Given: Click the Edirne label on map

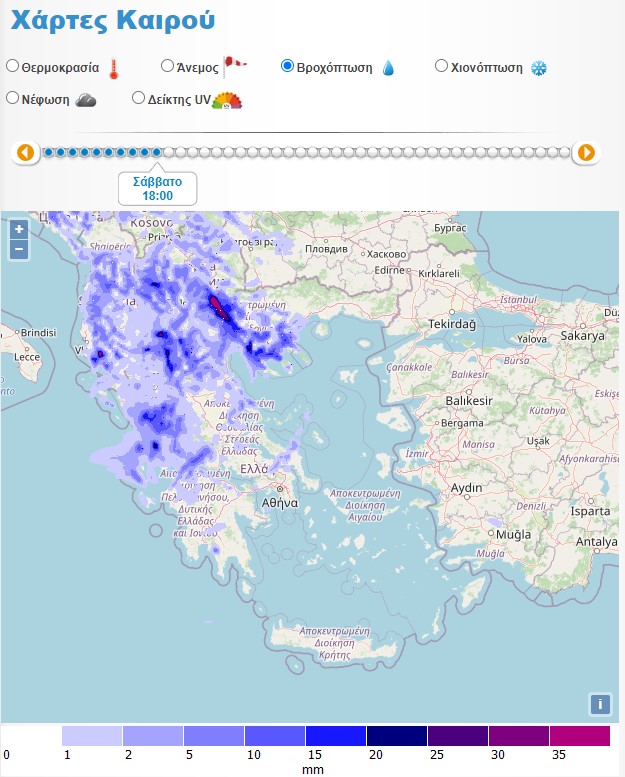Looking at the screenshot, I should coord(390,270).
